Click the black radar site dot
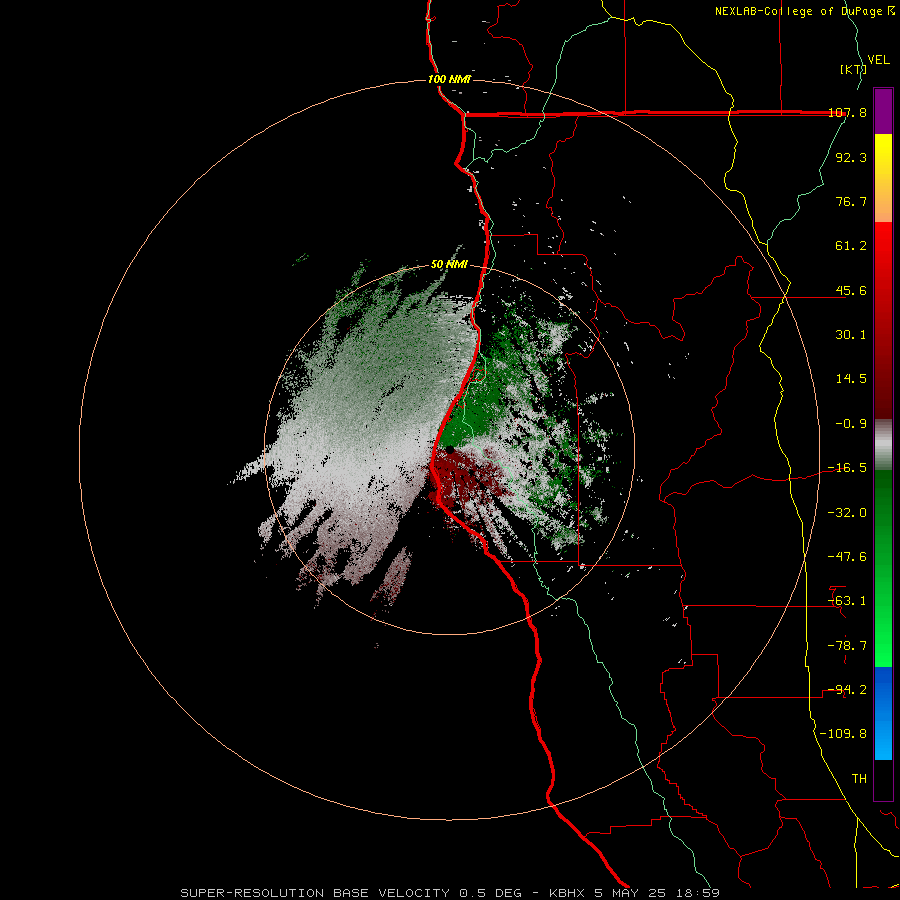900x900 pixels. click(x=449, y=449)
